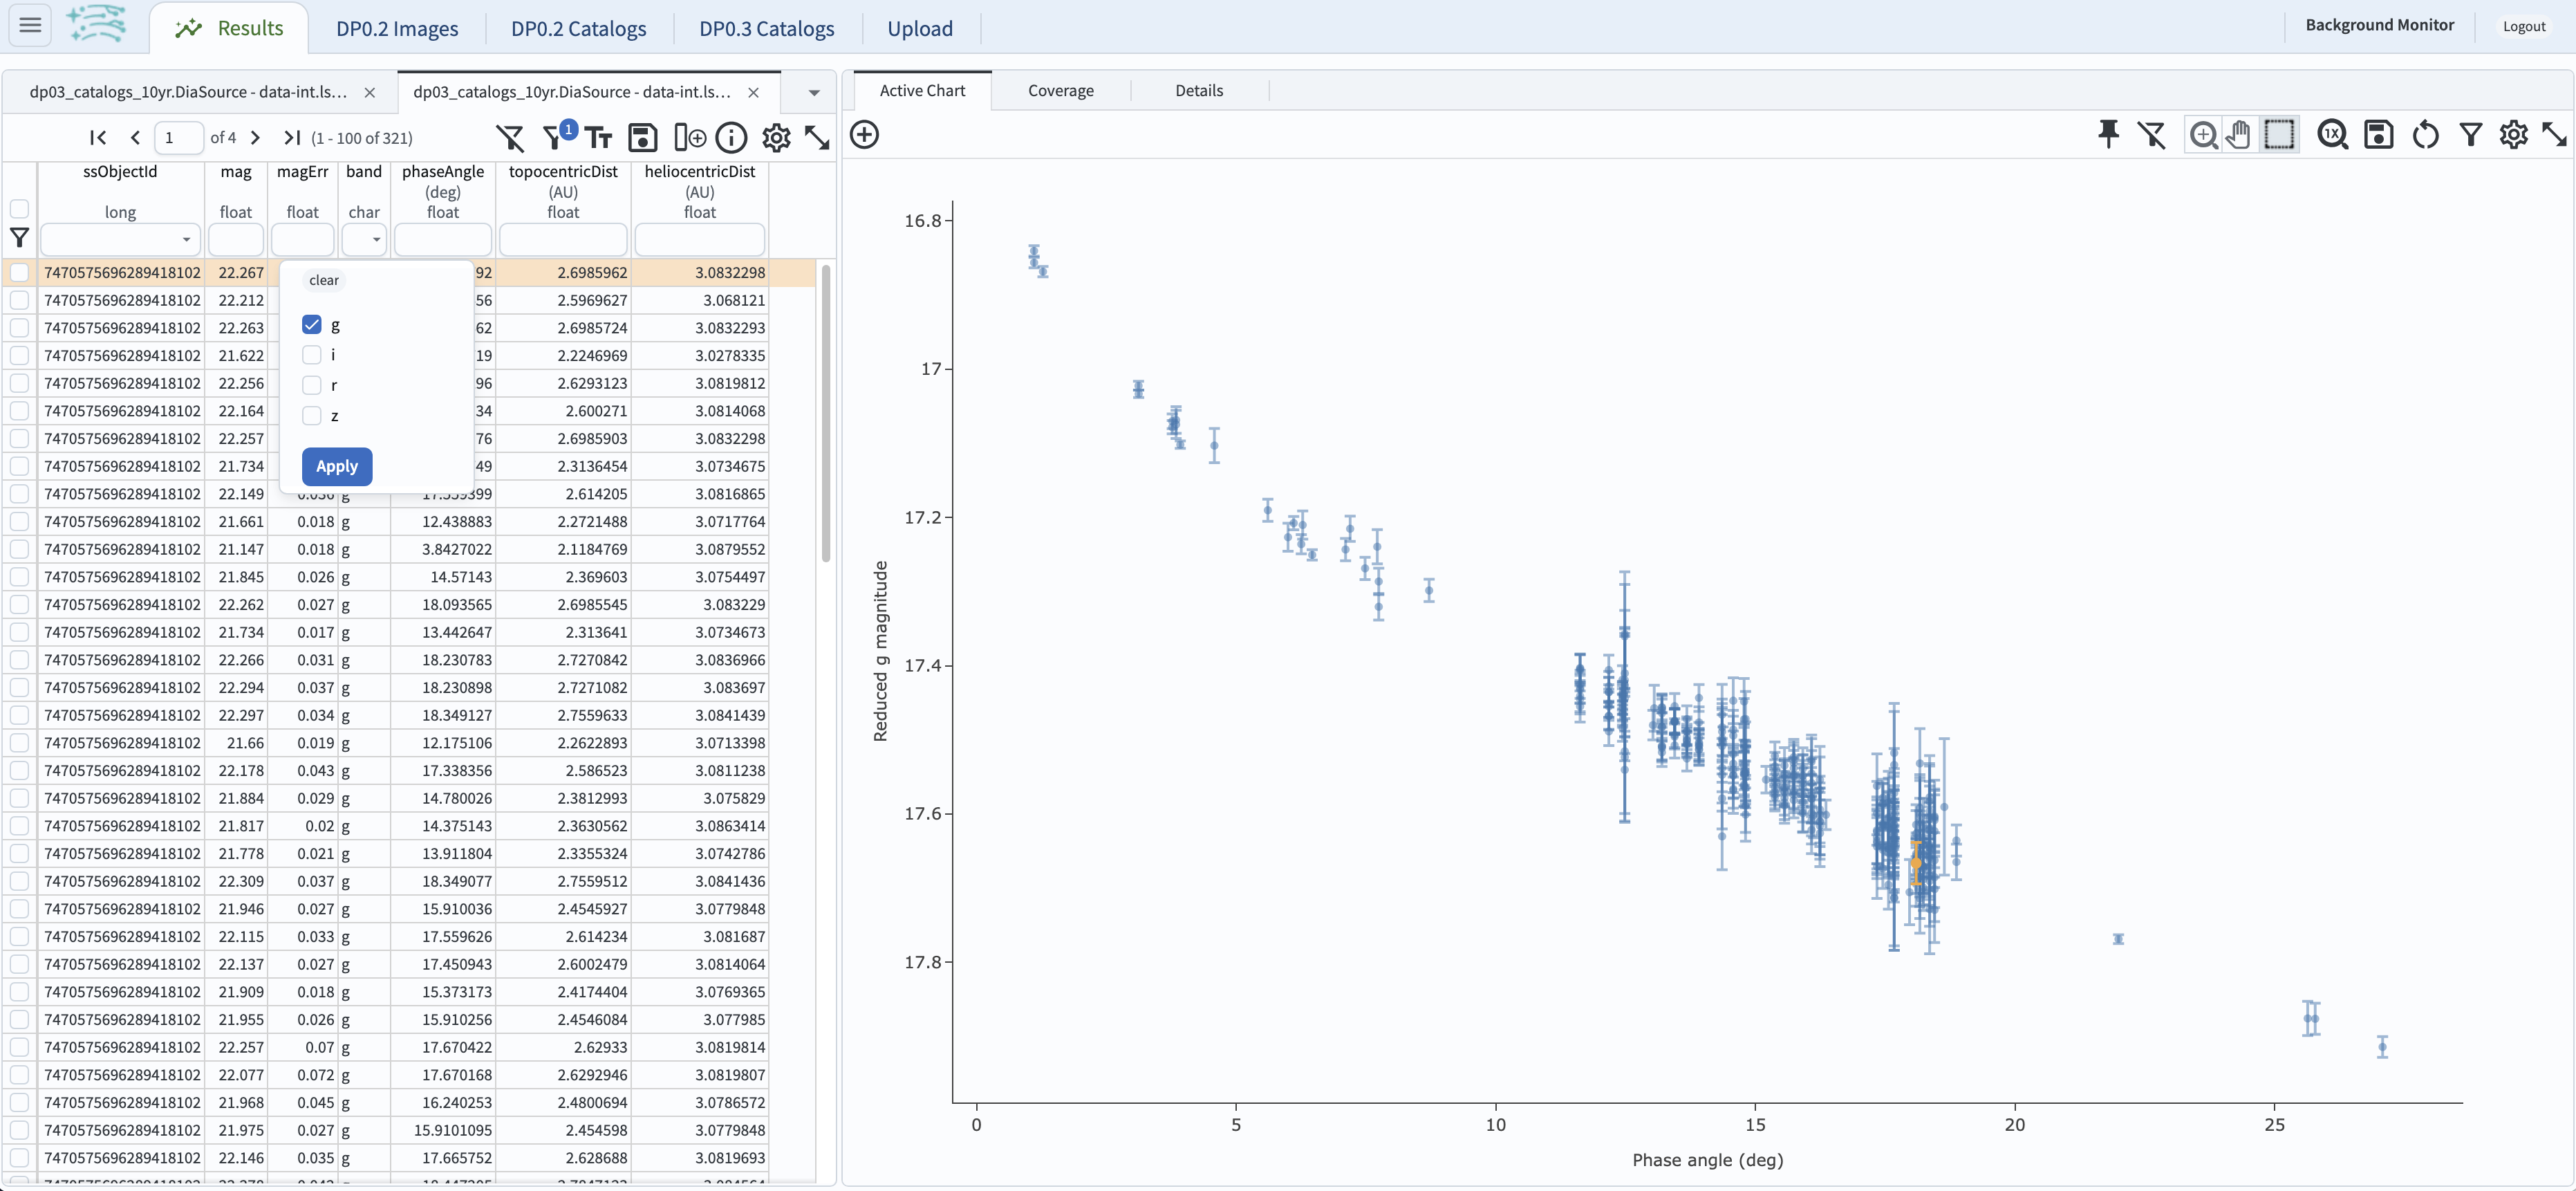Select the row with mag 21.622
2576x1191 pixels.
coord(19,355)
